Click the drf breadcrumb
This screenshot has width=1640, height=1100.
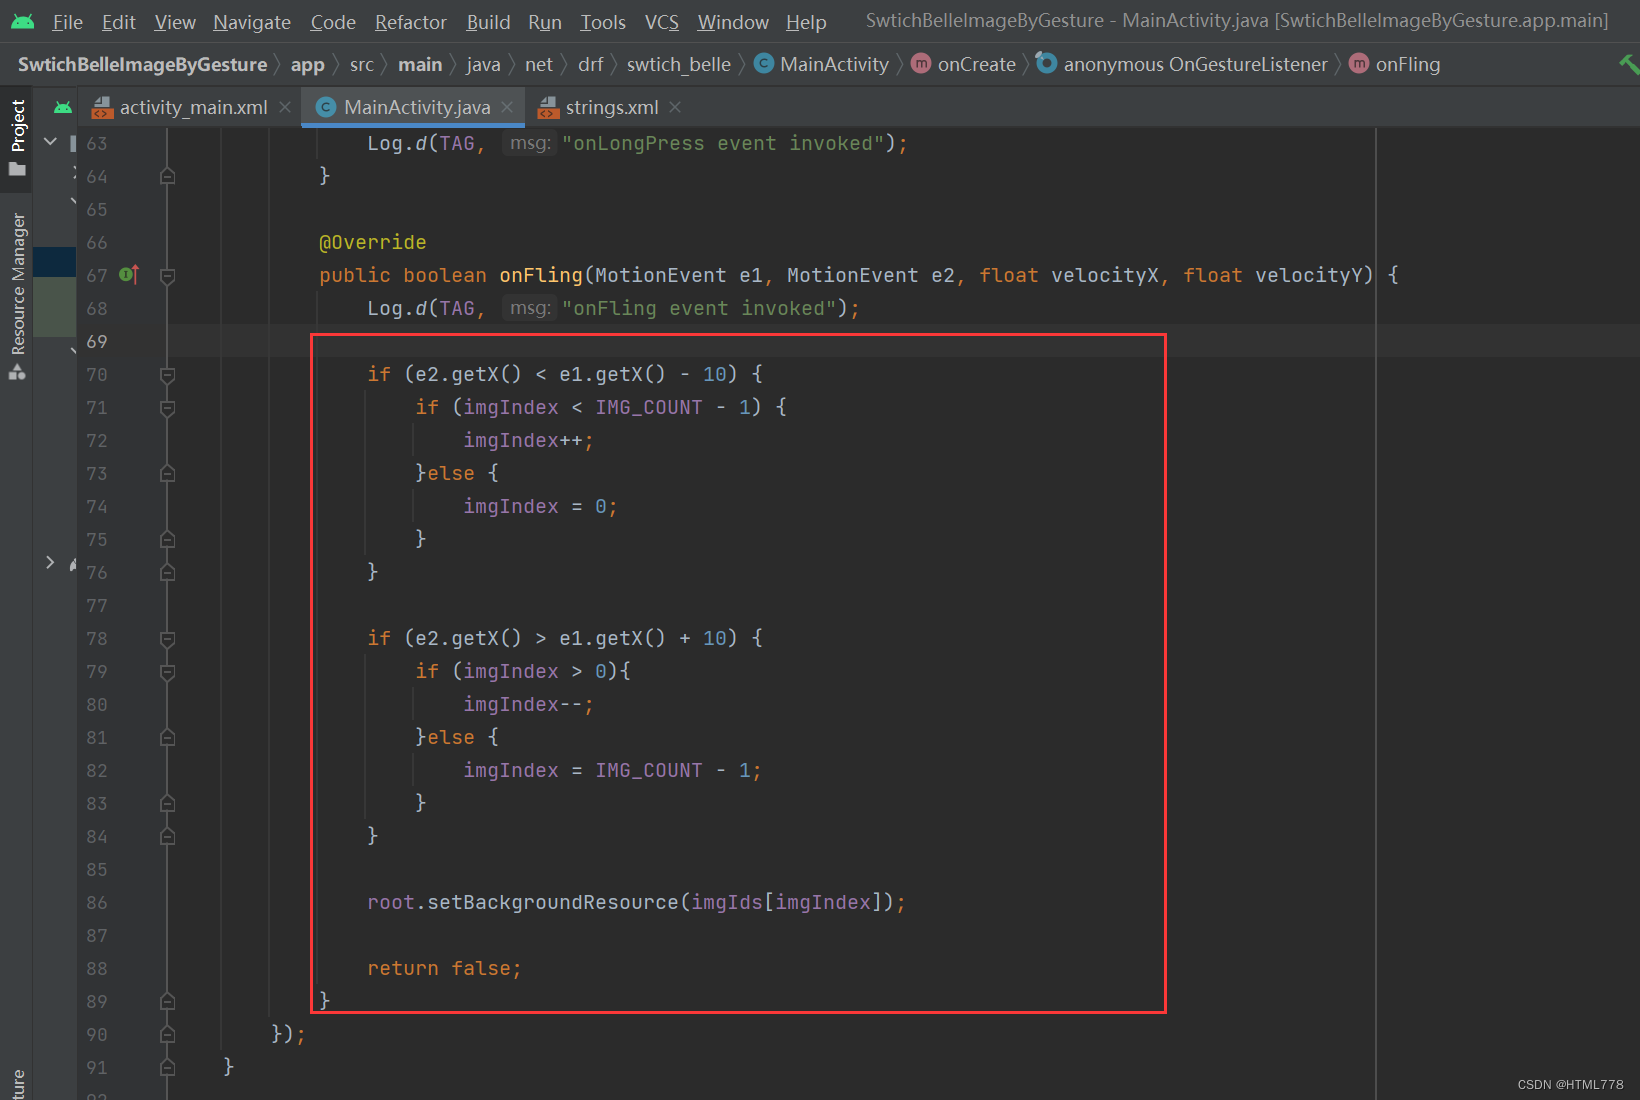(x=591, y=64)
